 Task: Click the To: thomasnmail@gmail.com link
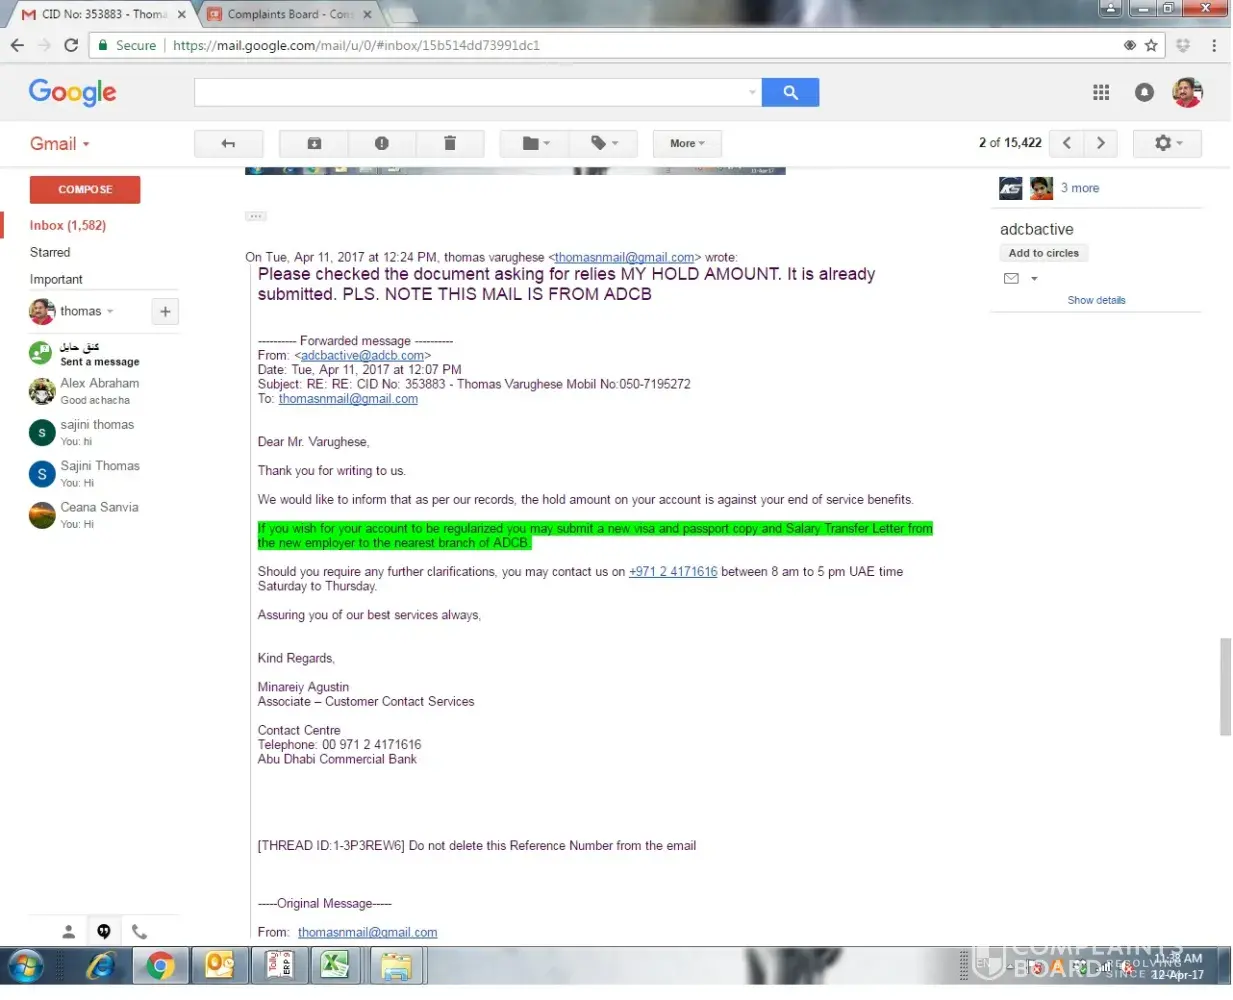tap(348, 398)
